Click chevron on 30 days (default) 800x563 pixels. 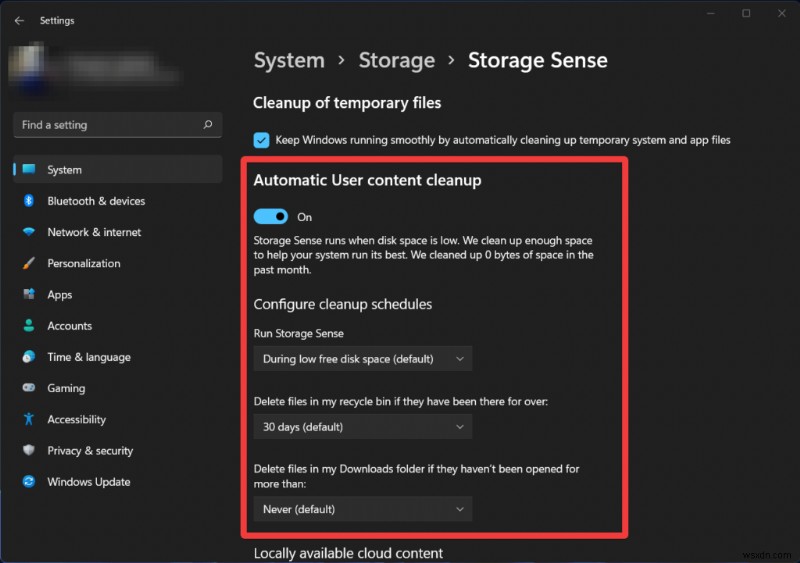click(460, 427)
